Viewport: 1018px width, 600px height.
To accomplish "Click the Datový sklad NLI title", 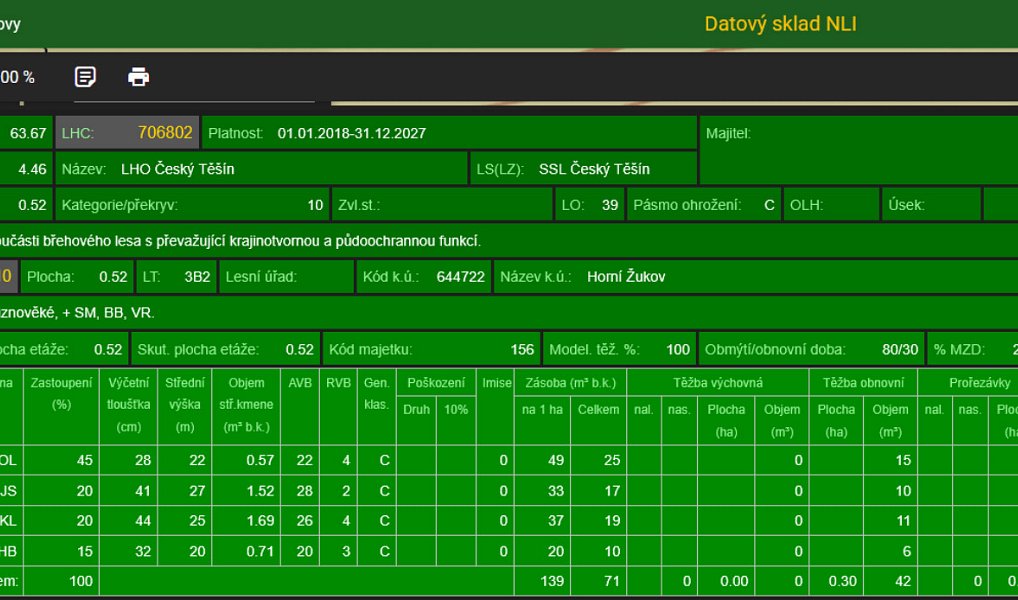I will 780,24.
